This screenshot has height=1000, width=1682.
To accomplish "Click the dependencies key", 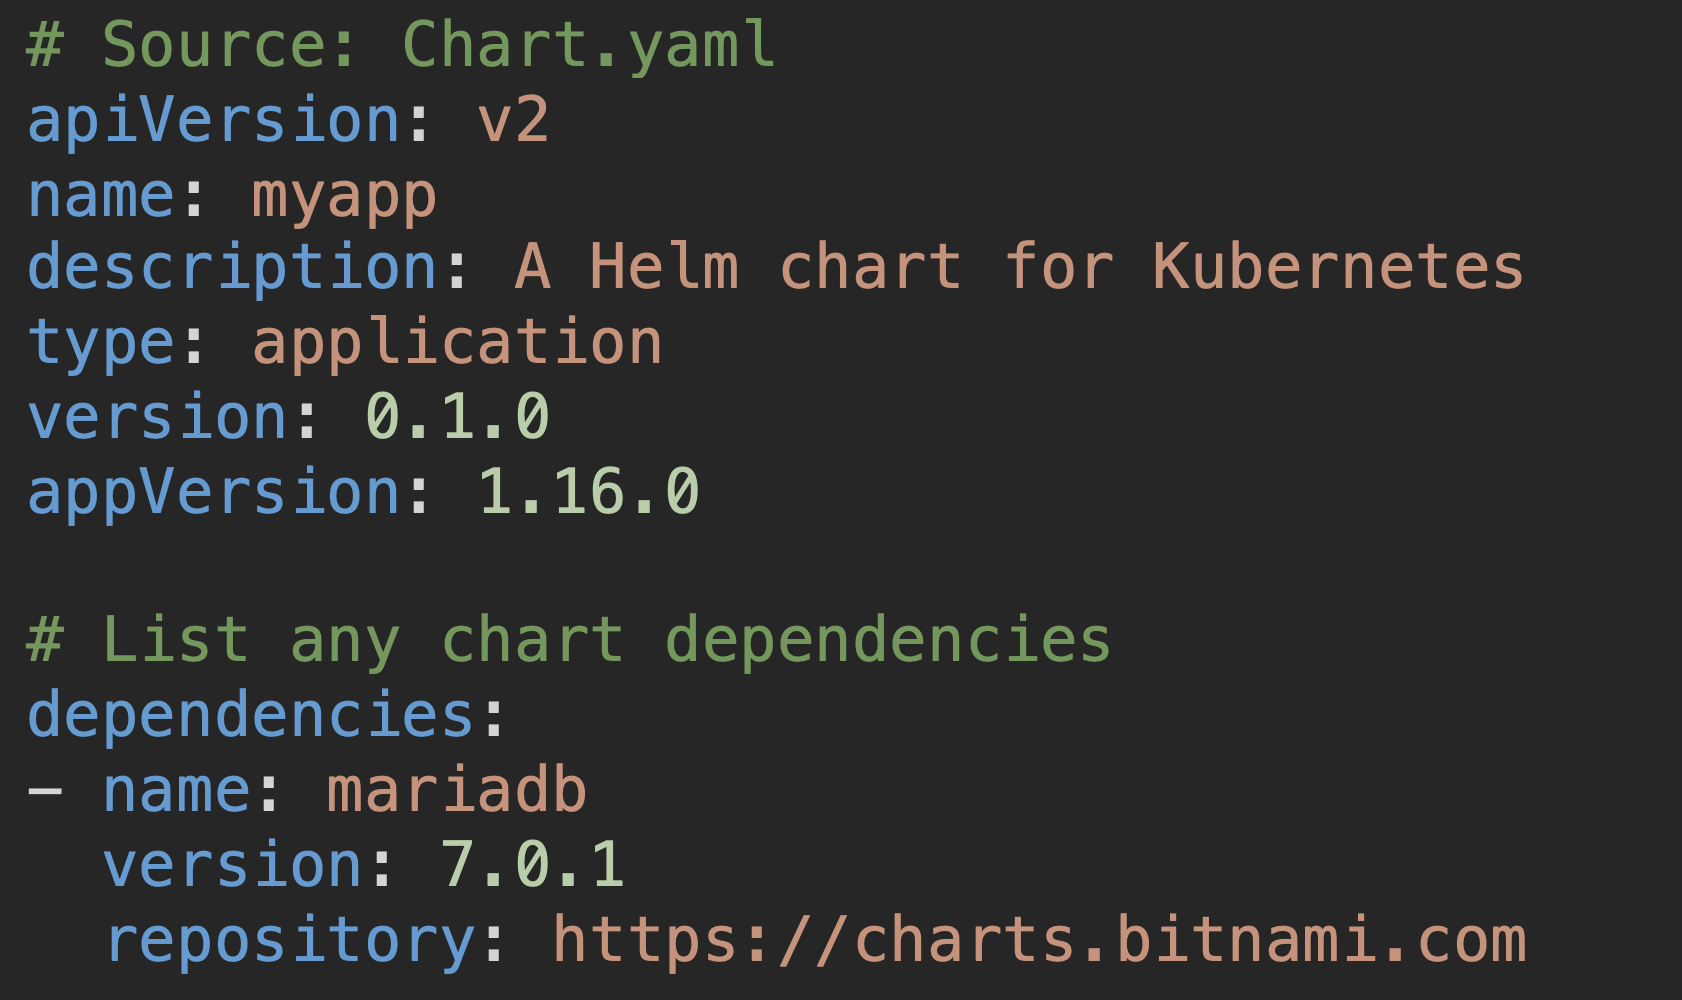I will pyautogui.click(x=251, y=715).
